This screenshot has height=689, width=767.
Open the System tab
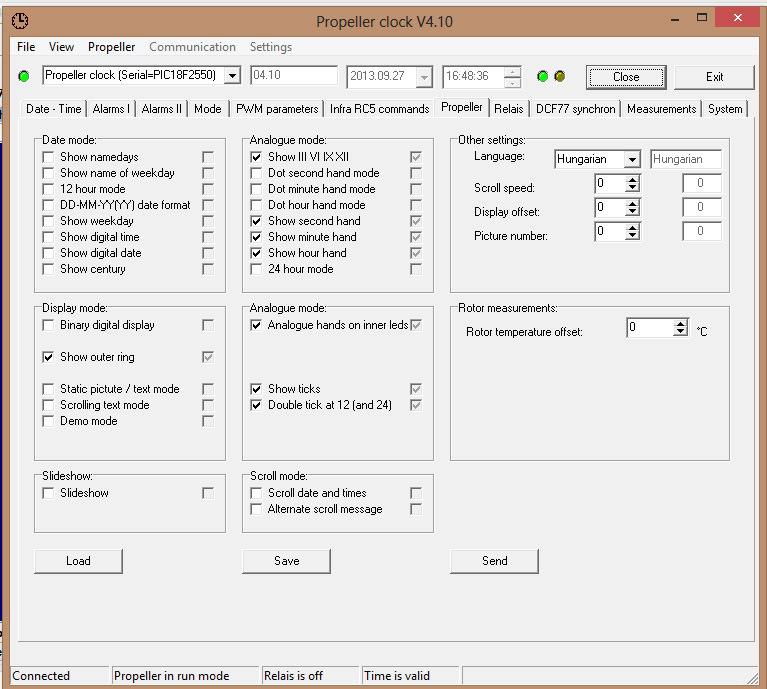pyautogui.click(x=725, y=109)
